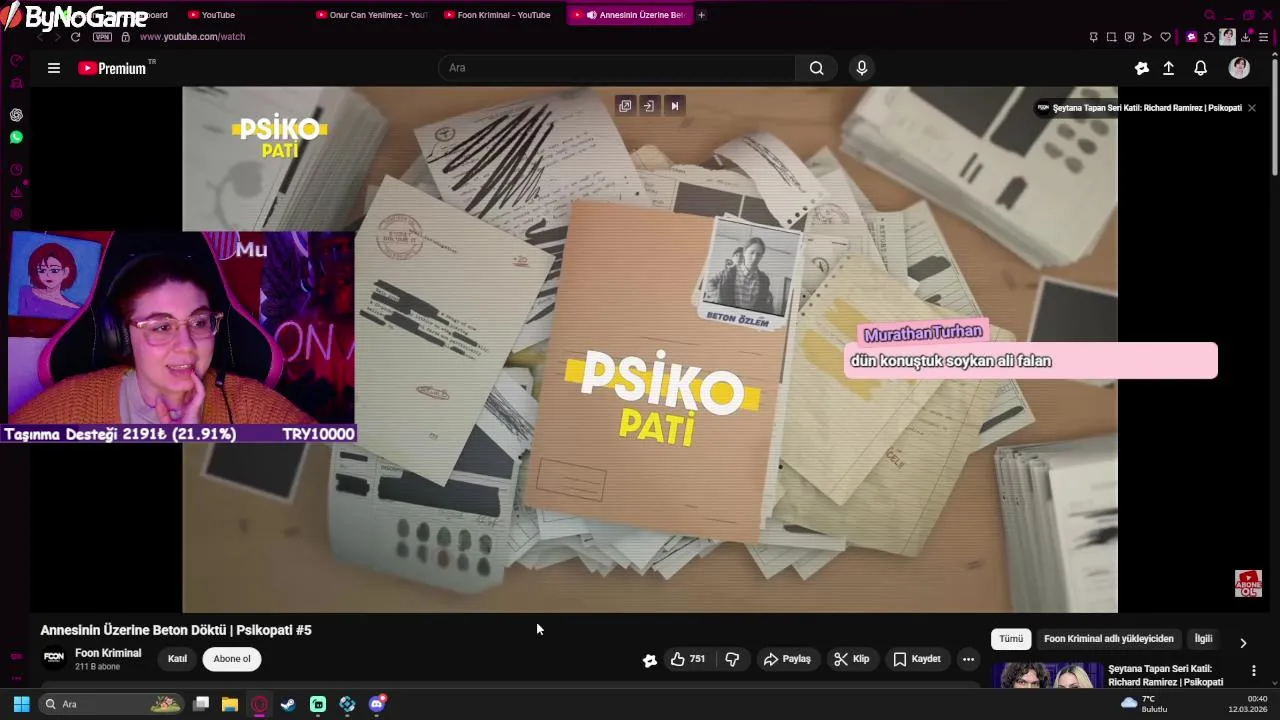Open the browser extensions puzzle icon
1280x720 pixels.
tap(1210, 37)
